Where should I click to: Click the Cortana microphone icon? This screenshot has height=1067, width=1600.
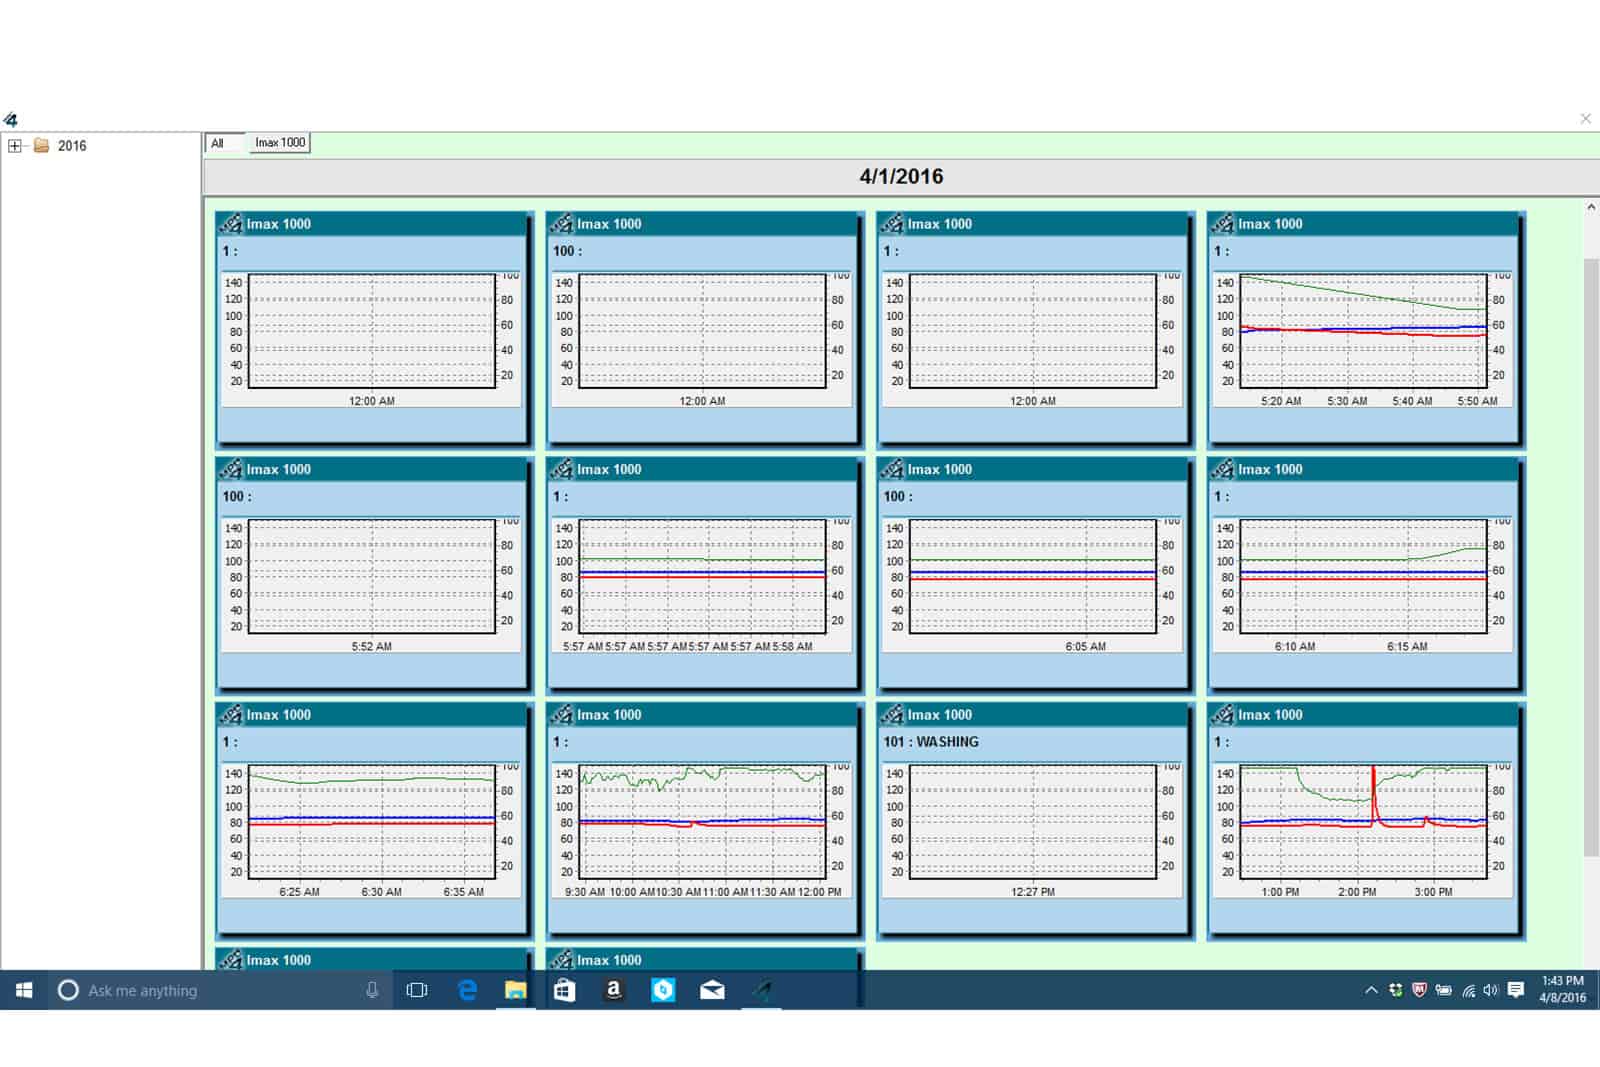372,990
